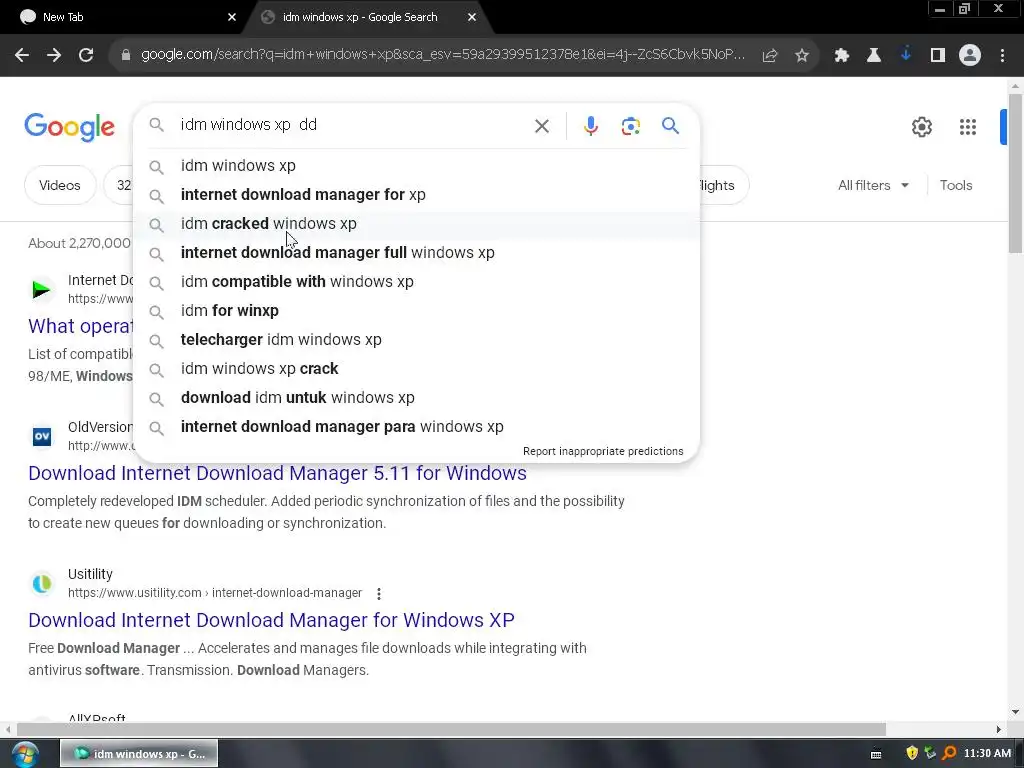Select suggestion 'telecharger idm windows xp'
1024x768 pixels.
point(417,340)
